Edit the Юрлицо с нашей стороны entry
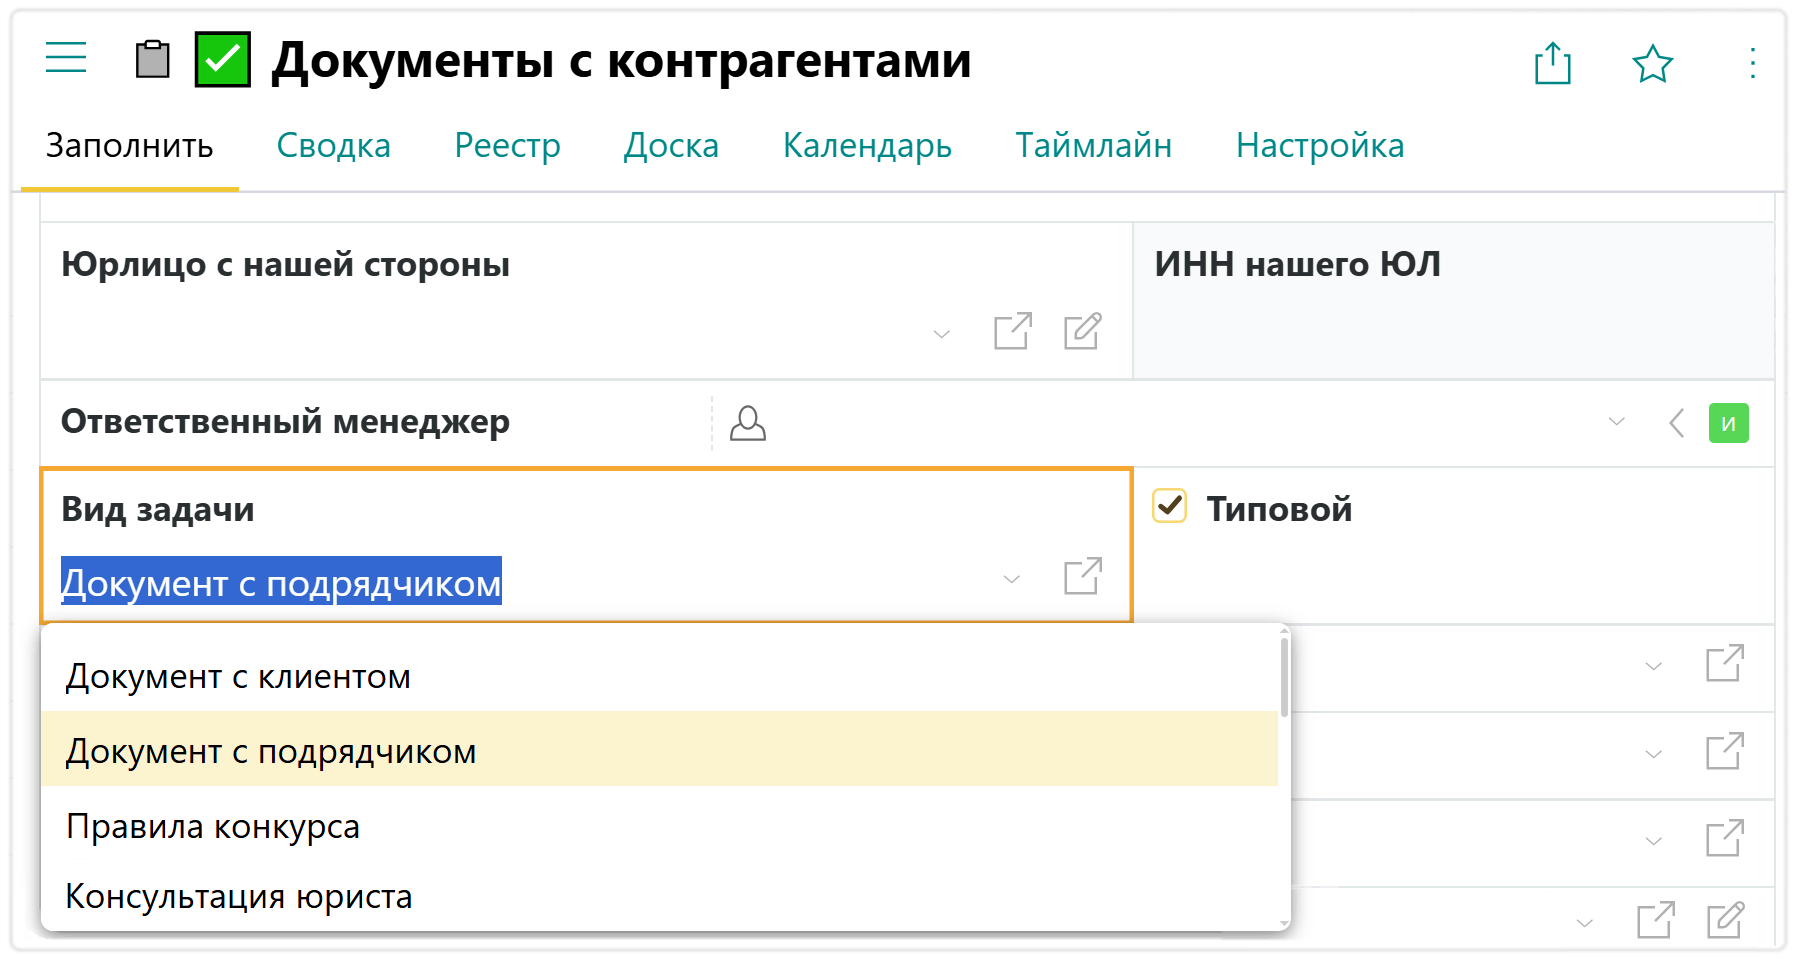The width and height of the screenshot is (1800, 960). pos(1082,331)
